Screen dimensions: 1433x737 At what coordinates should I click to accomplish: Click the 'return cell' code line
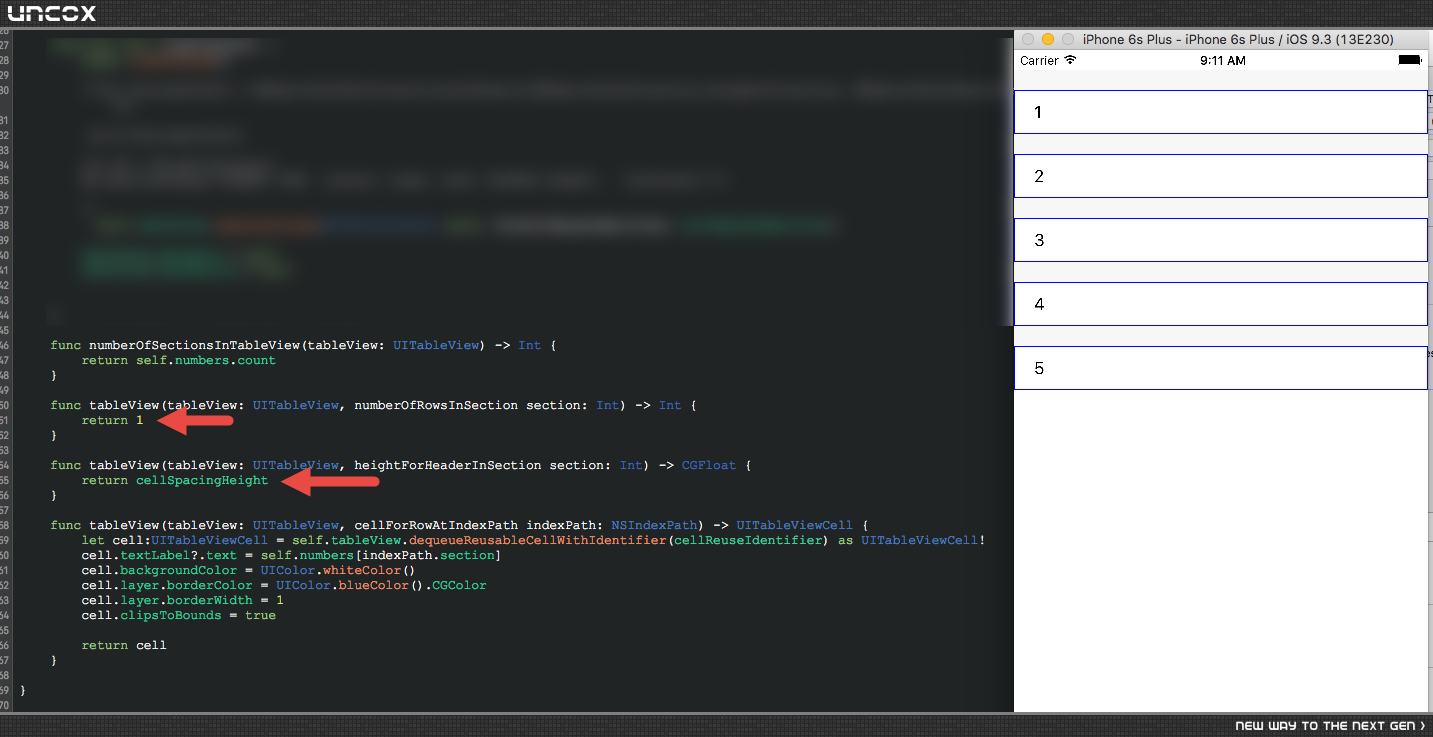124,645
